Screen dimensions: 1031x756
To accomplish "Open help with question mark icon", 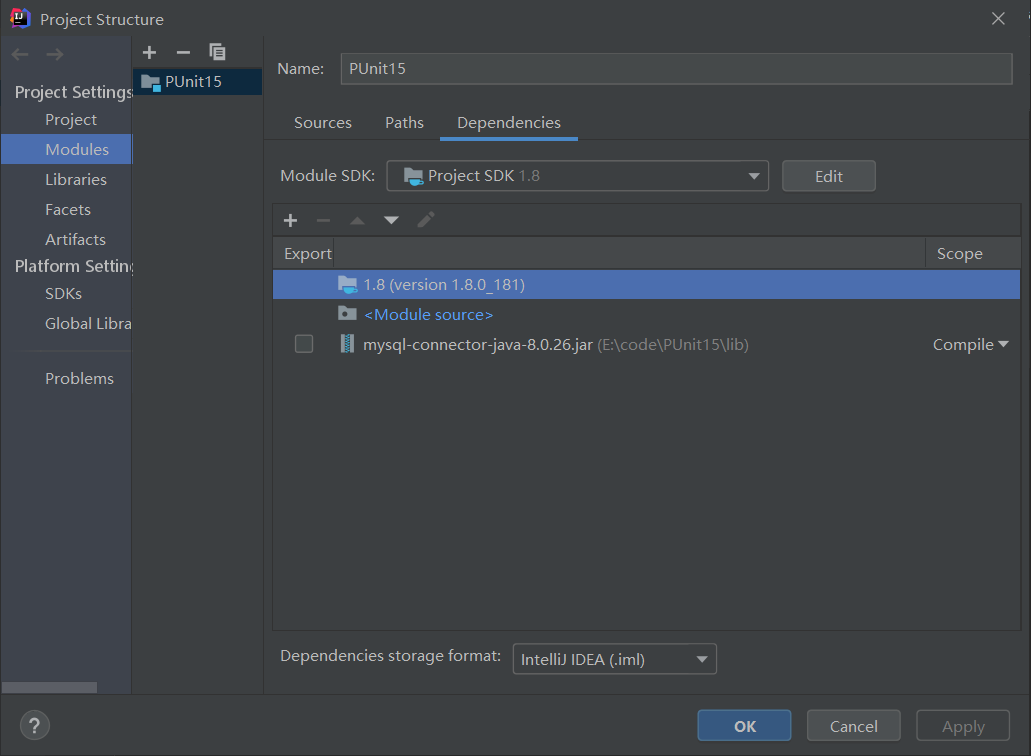I will (35, 726).
